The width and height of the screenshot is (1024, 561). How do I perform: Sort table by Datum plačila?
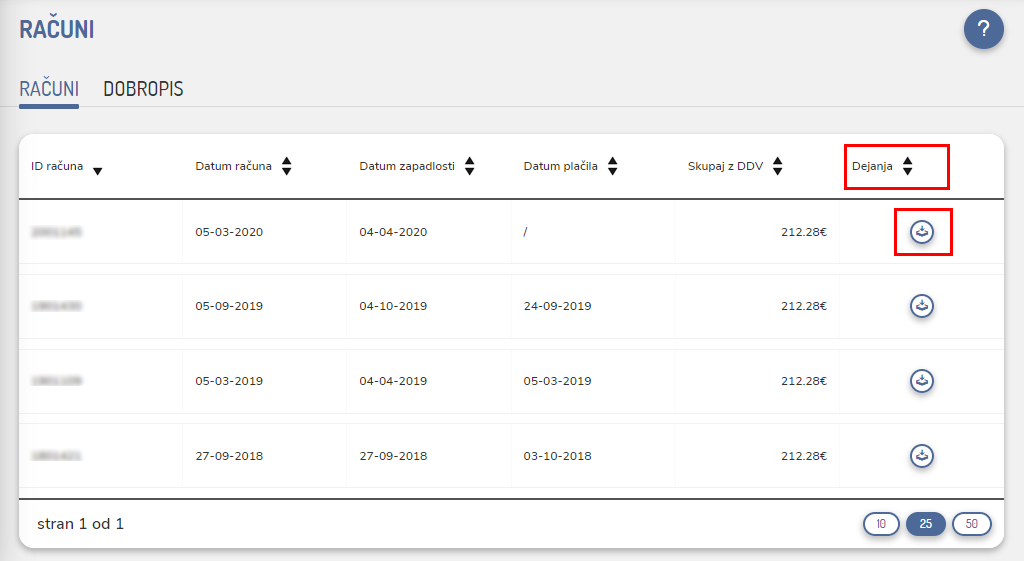[x=612, y=166]
